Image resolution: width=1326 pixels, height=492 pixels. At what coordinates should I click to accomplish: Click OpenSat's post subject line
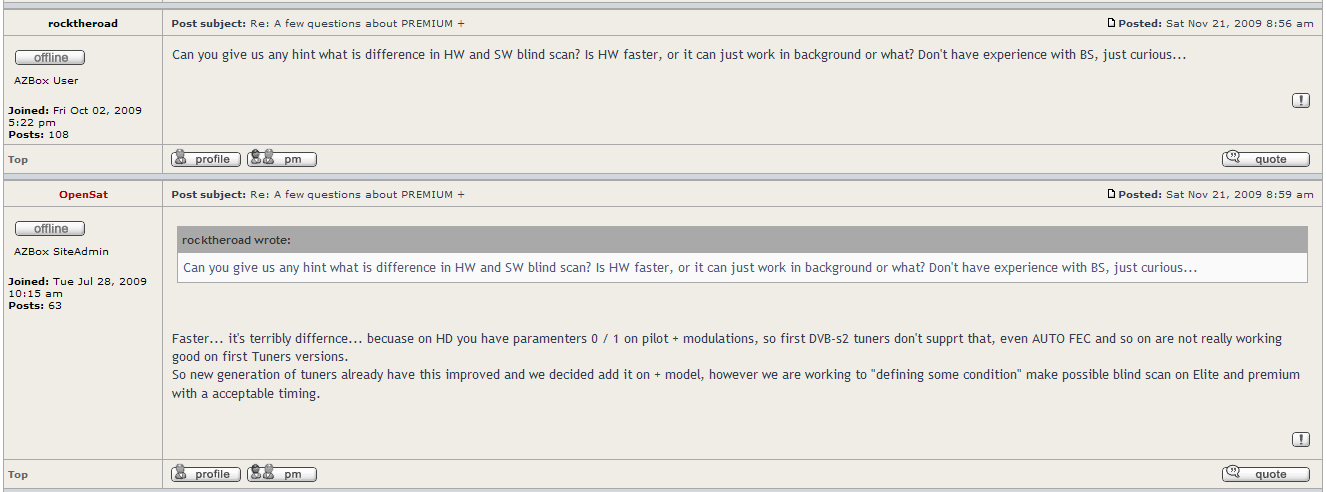(318, 195)
